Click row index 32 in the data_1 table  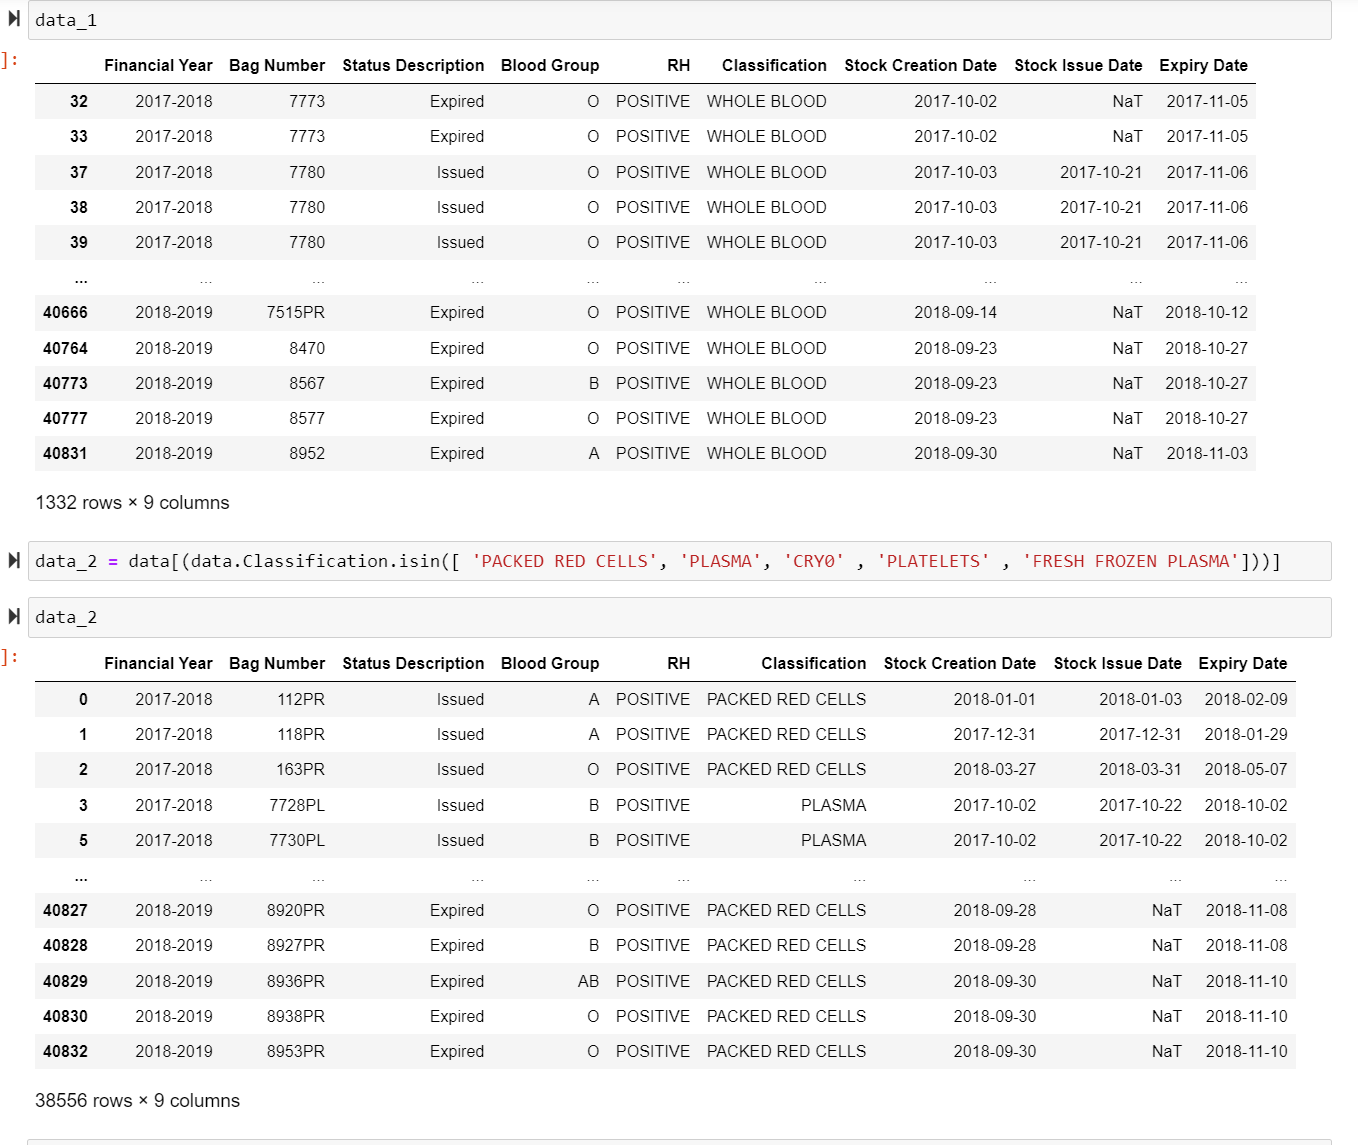coord(79,101)
